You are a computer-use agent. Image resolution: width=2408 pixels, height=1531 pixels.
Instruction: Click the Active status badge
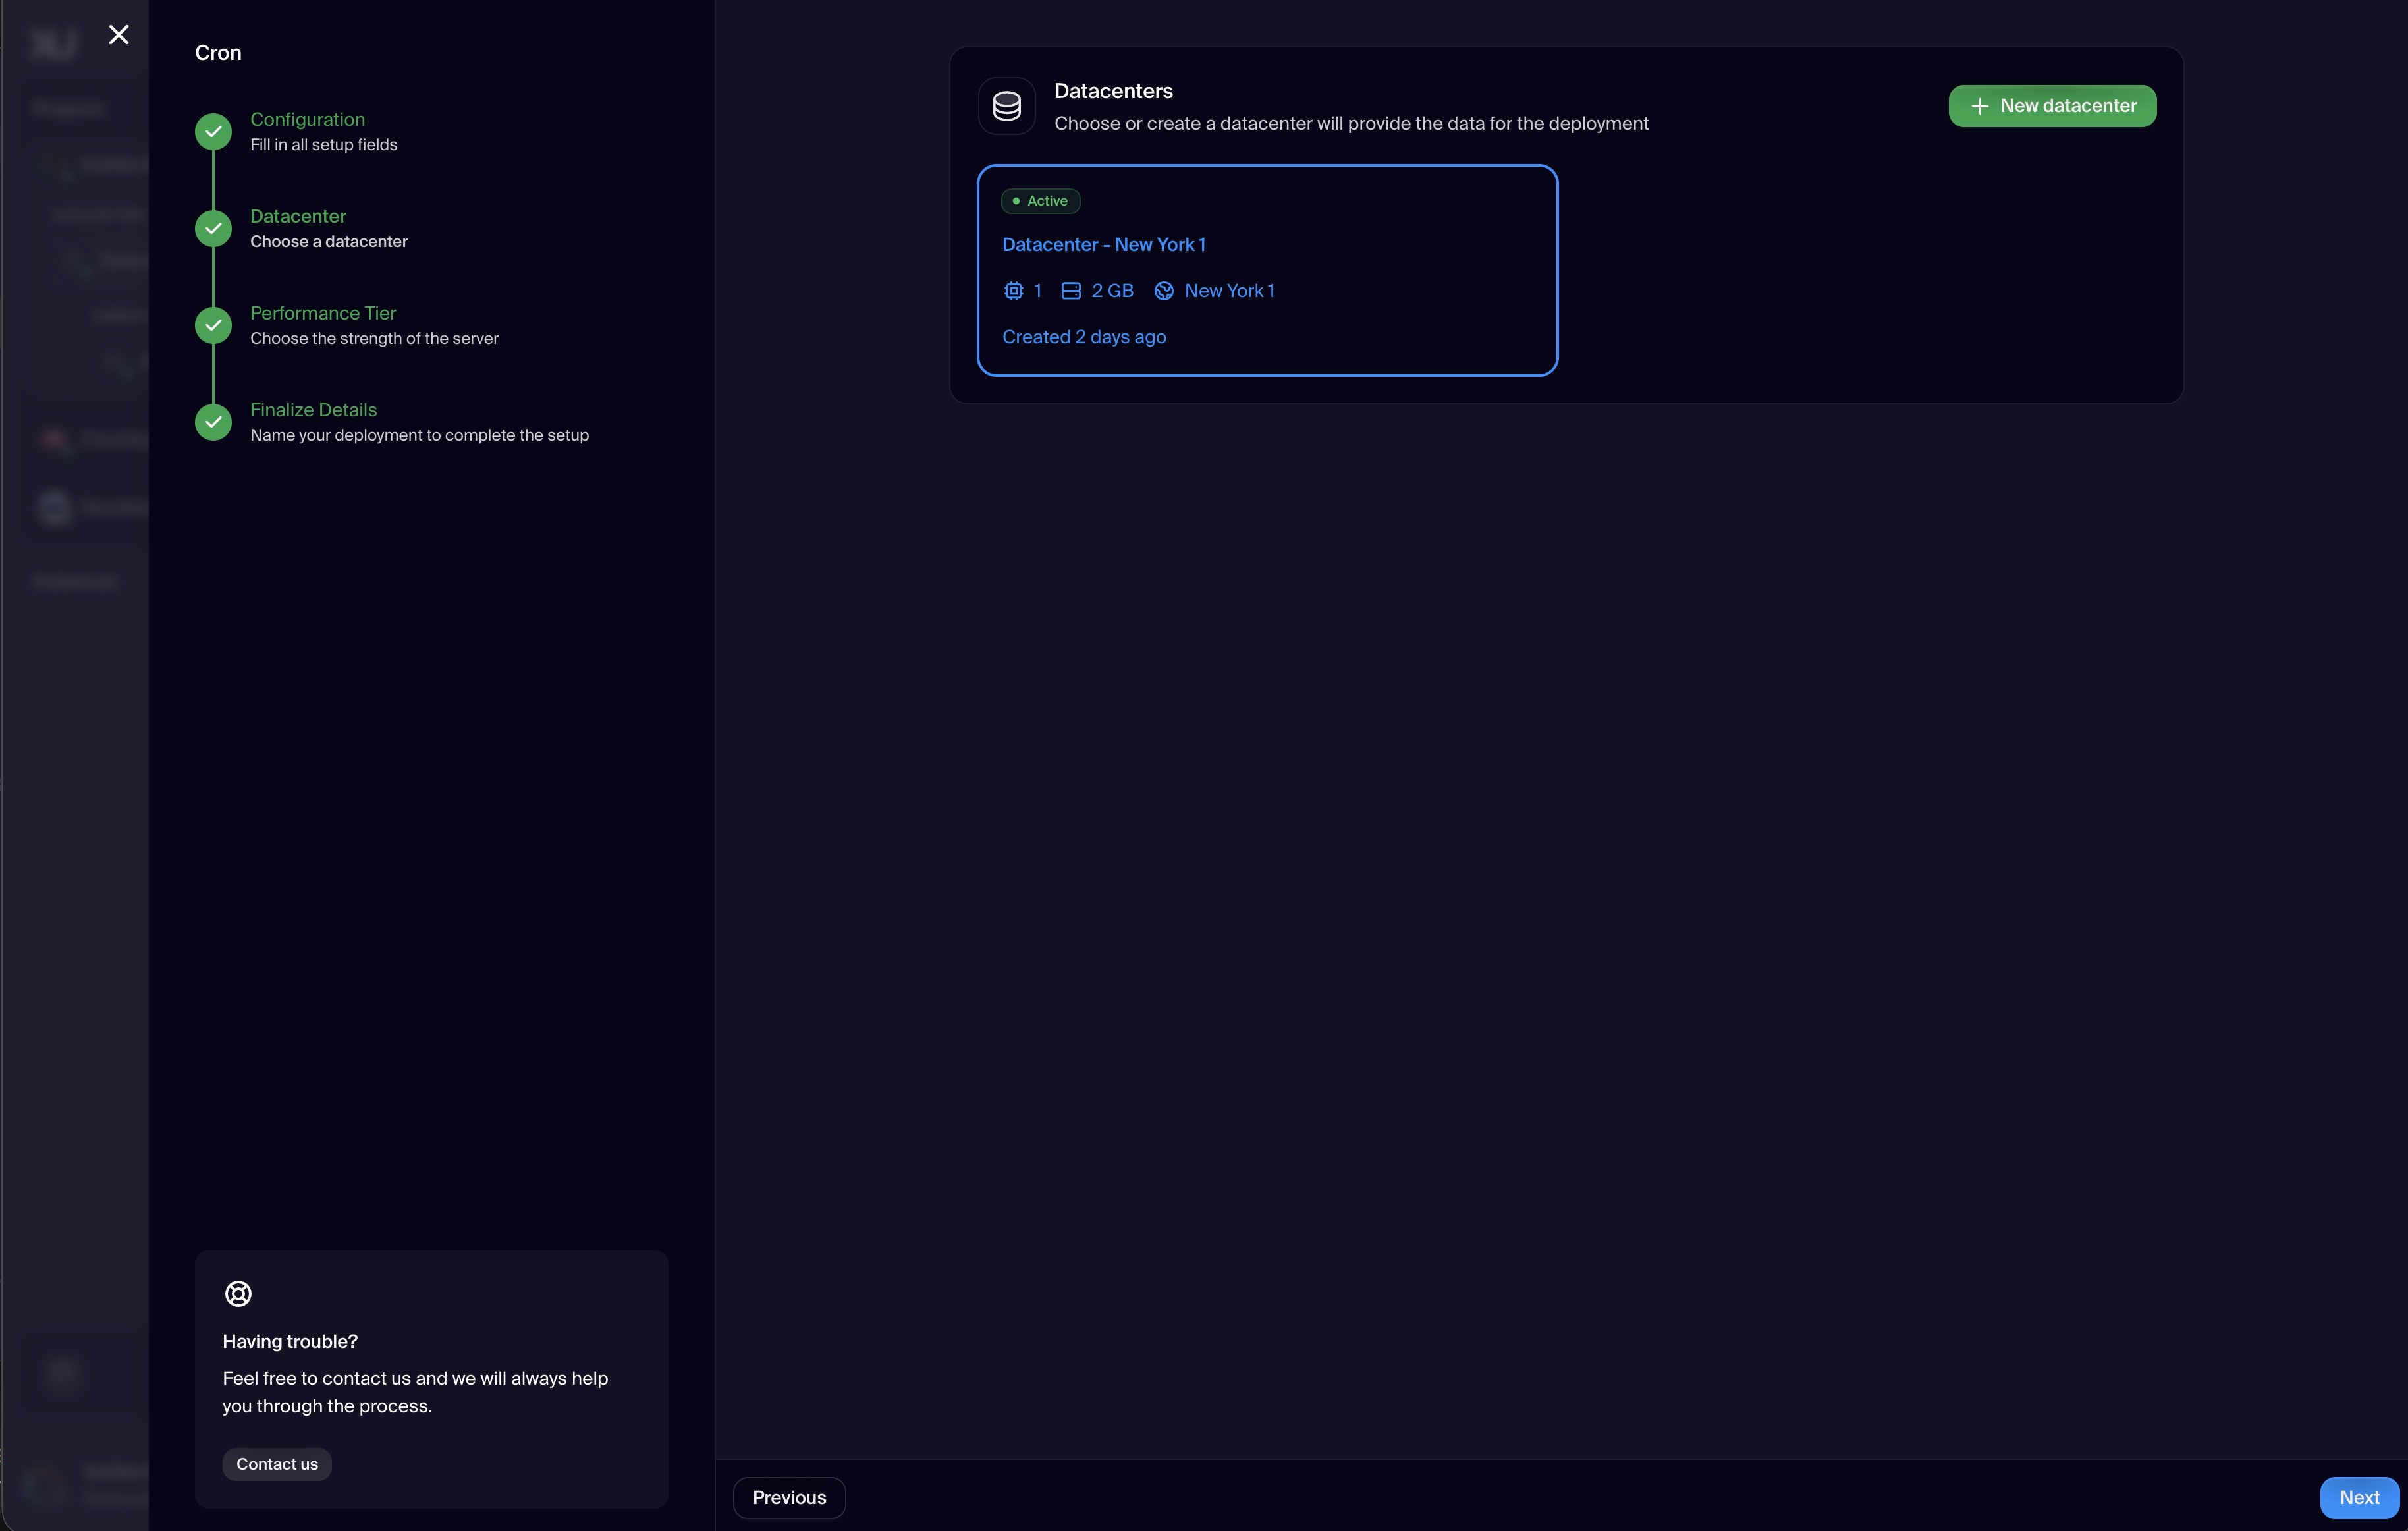pos(1040,201)
